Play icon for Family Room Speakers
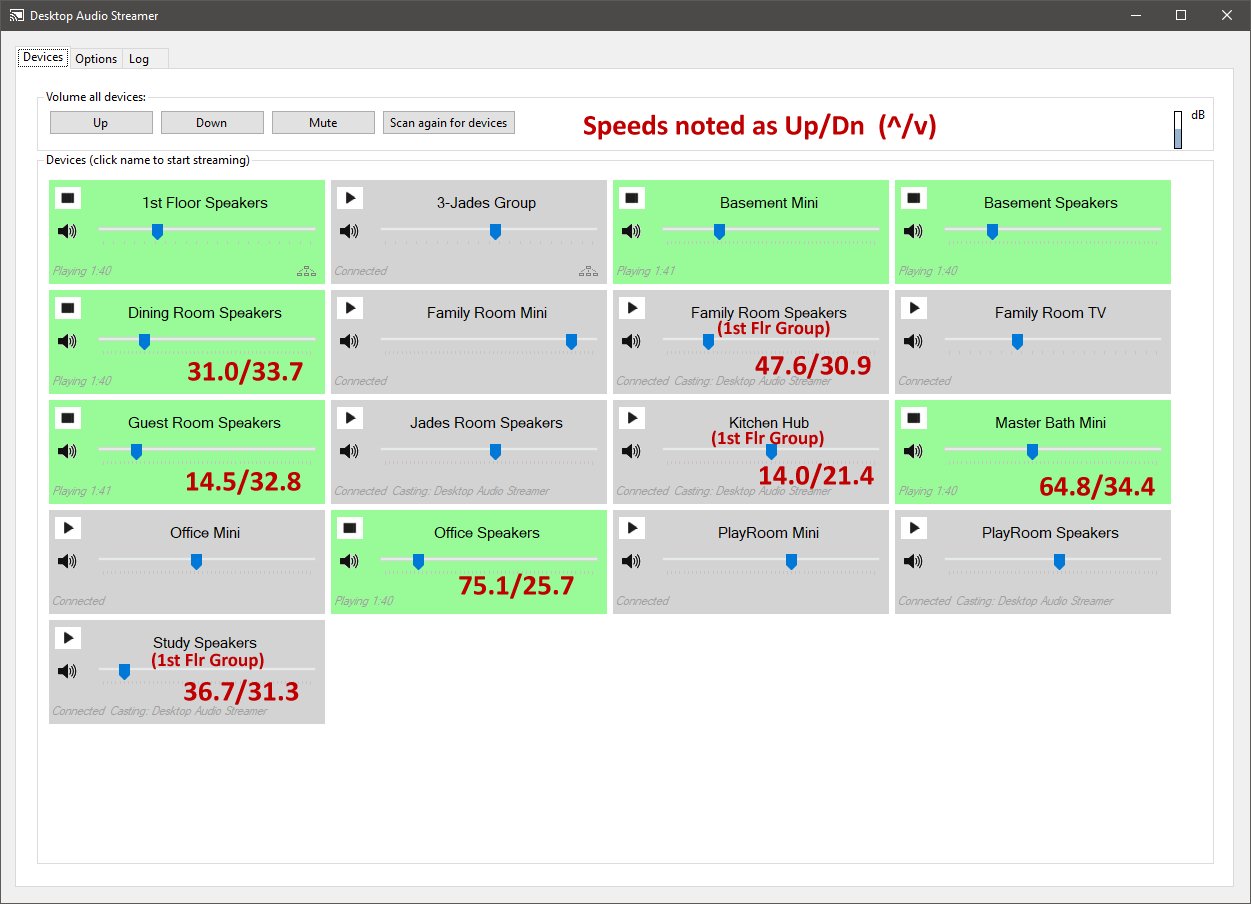1251x904 pixels. 632,308
